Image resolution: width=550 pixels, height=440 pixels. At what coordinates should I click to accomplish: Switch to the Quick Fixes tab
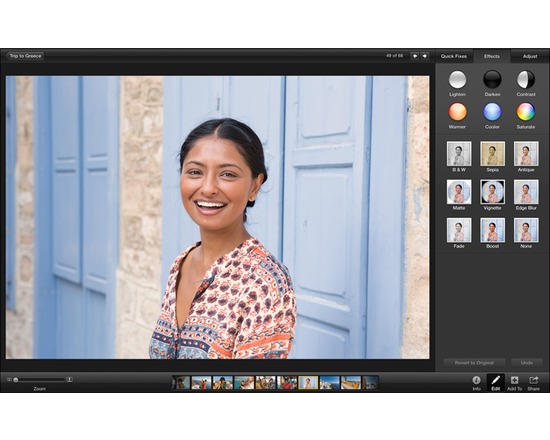click(454, 56)
